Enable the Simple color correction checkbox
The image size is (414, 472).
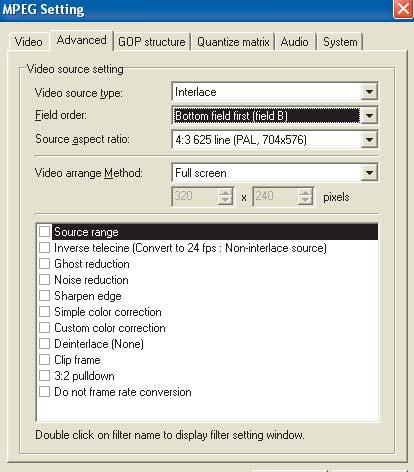coord(44,311)
